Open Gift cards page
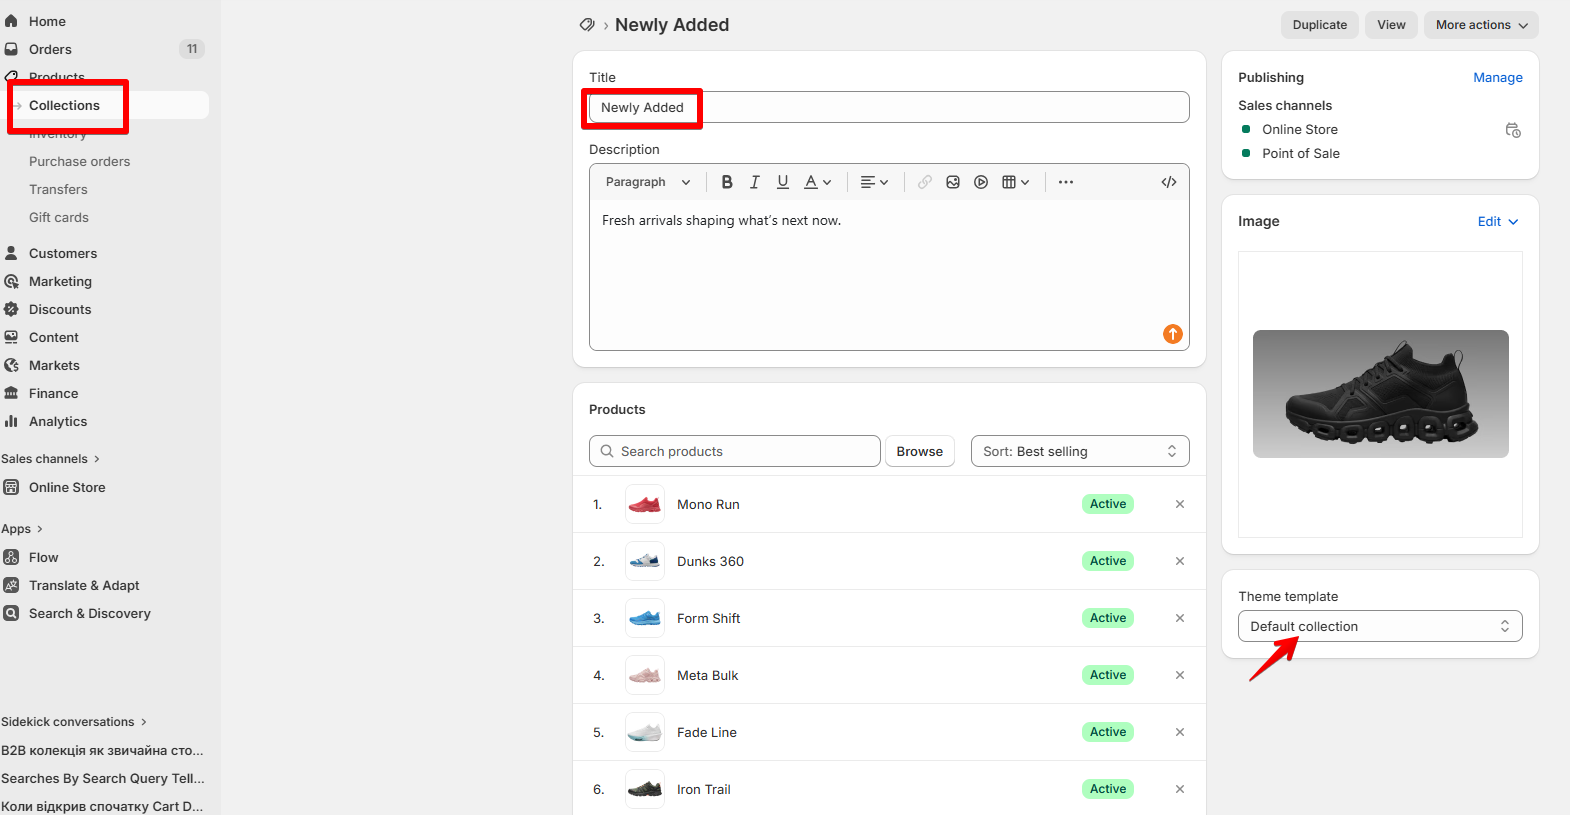Image resolution: width=1570 pixels, height=815 pixels. point(58,217)
